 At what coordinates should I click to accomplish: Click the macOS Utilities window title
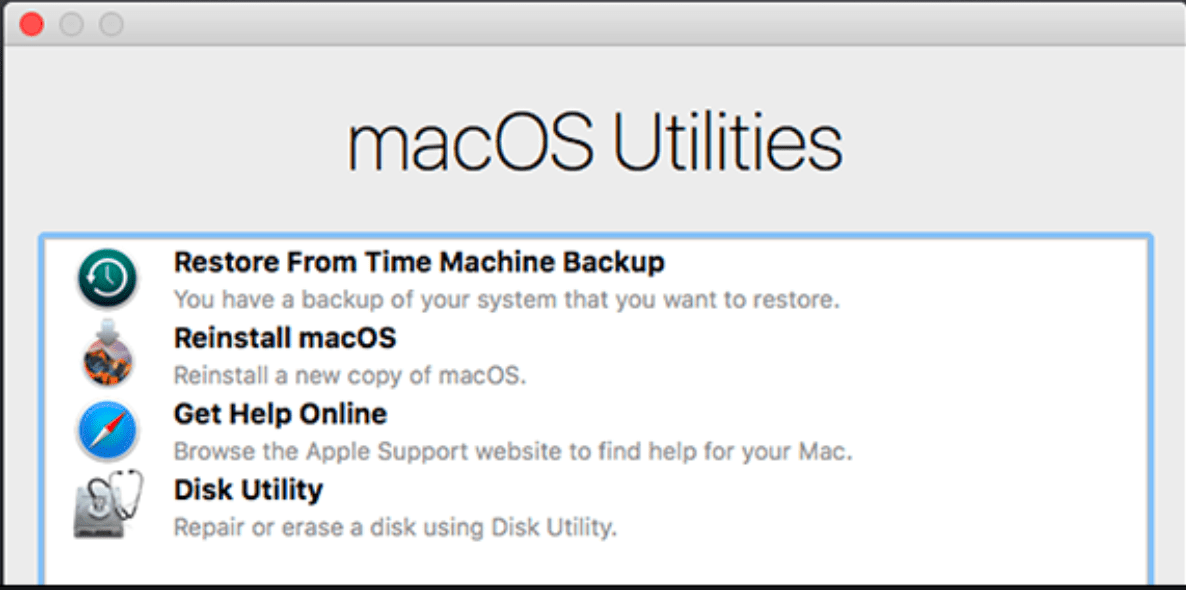[594, 143]
